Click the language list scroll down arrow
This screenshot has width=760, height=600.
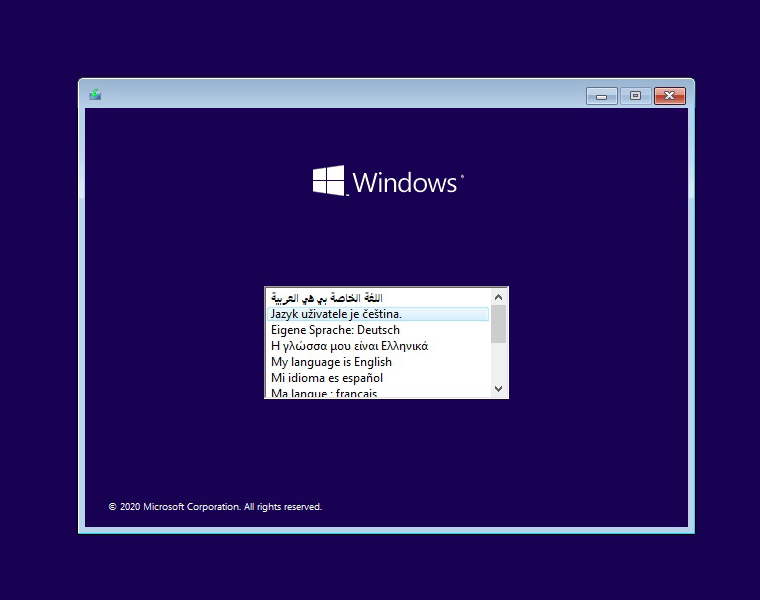point(499,389)
